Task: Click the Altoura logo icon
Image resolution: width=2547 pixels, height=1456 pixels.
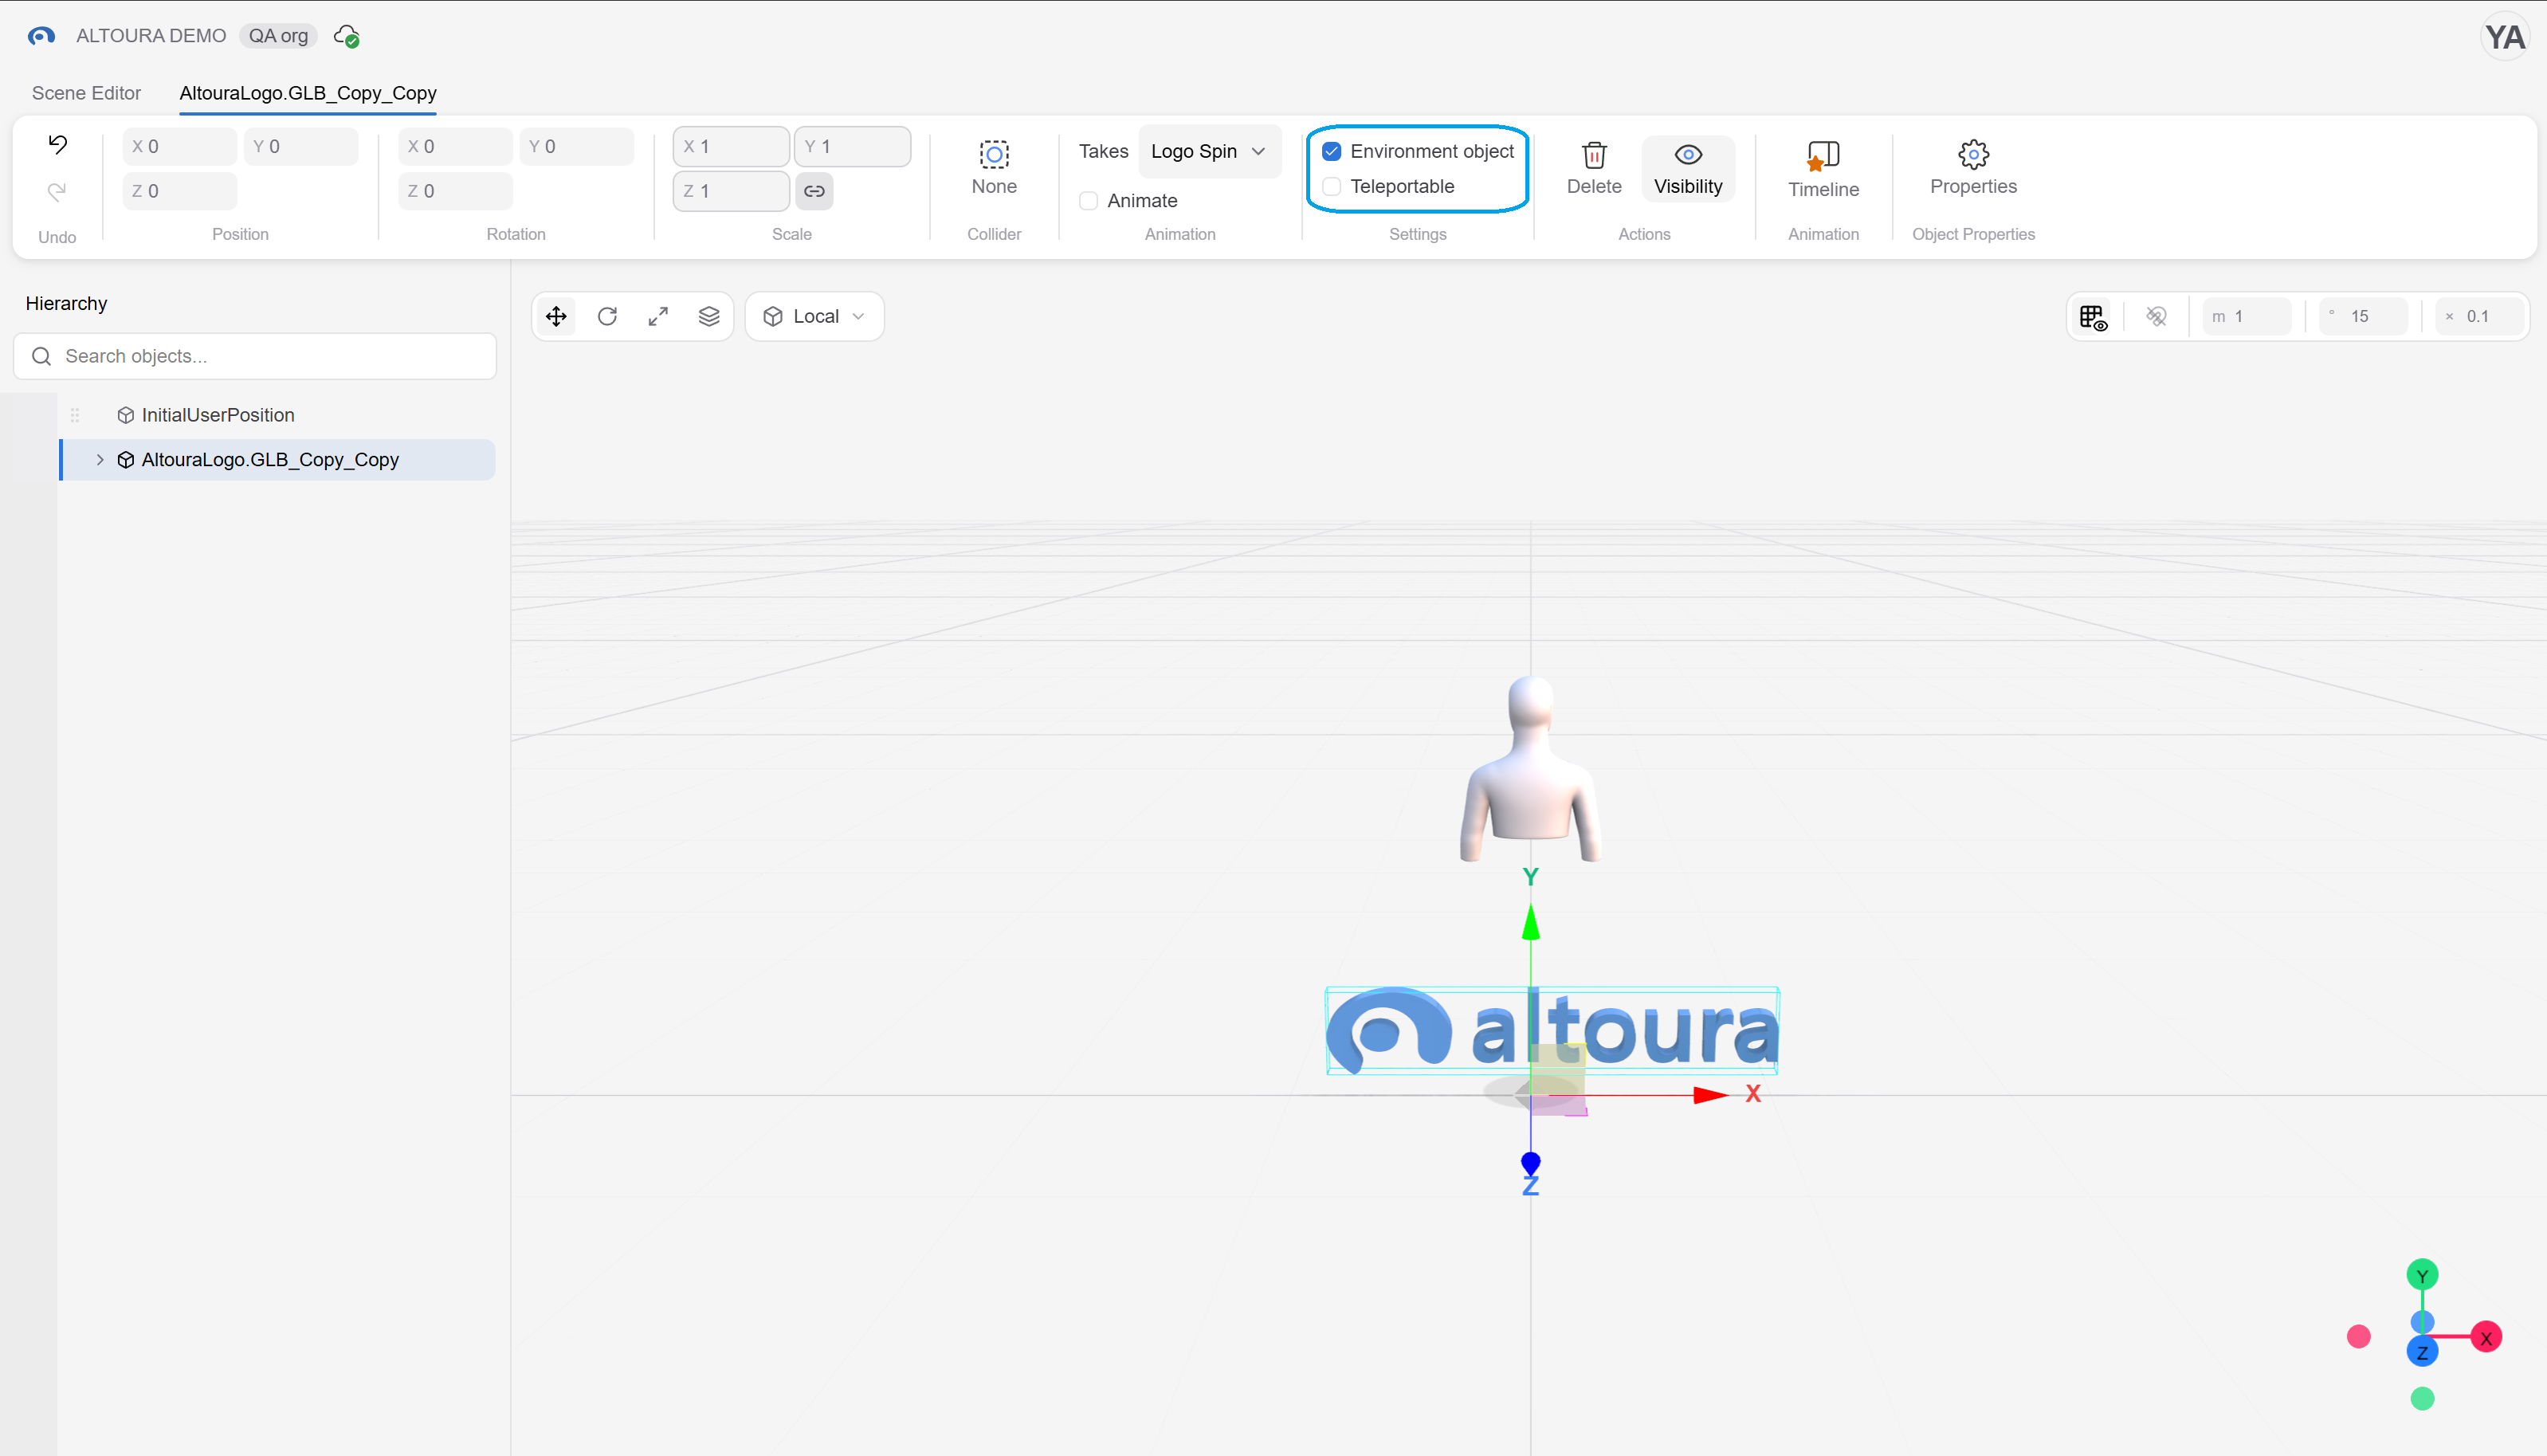Action: (x=41, y=36)
